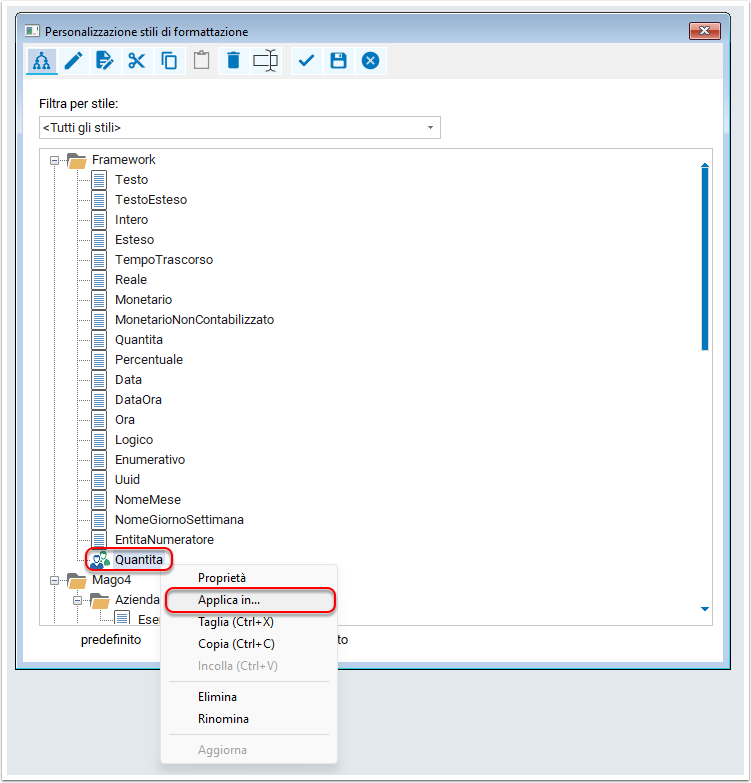Open the Filtra per stile dropdown
Image resolution: width=751 pixels, height=783 pixels.
click(x=430, y=128)
